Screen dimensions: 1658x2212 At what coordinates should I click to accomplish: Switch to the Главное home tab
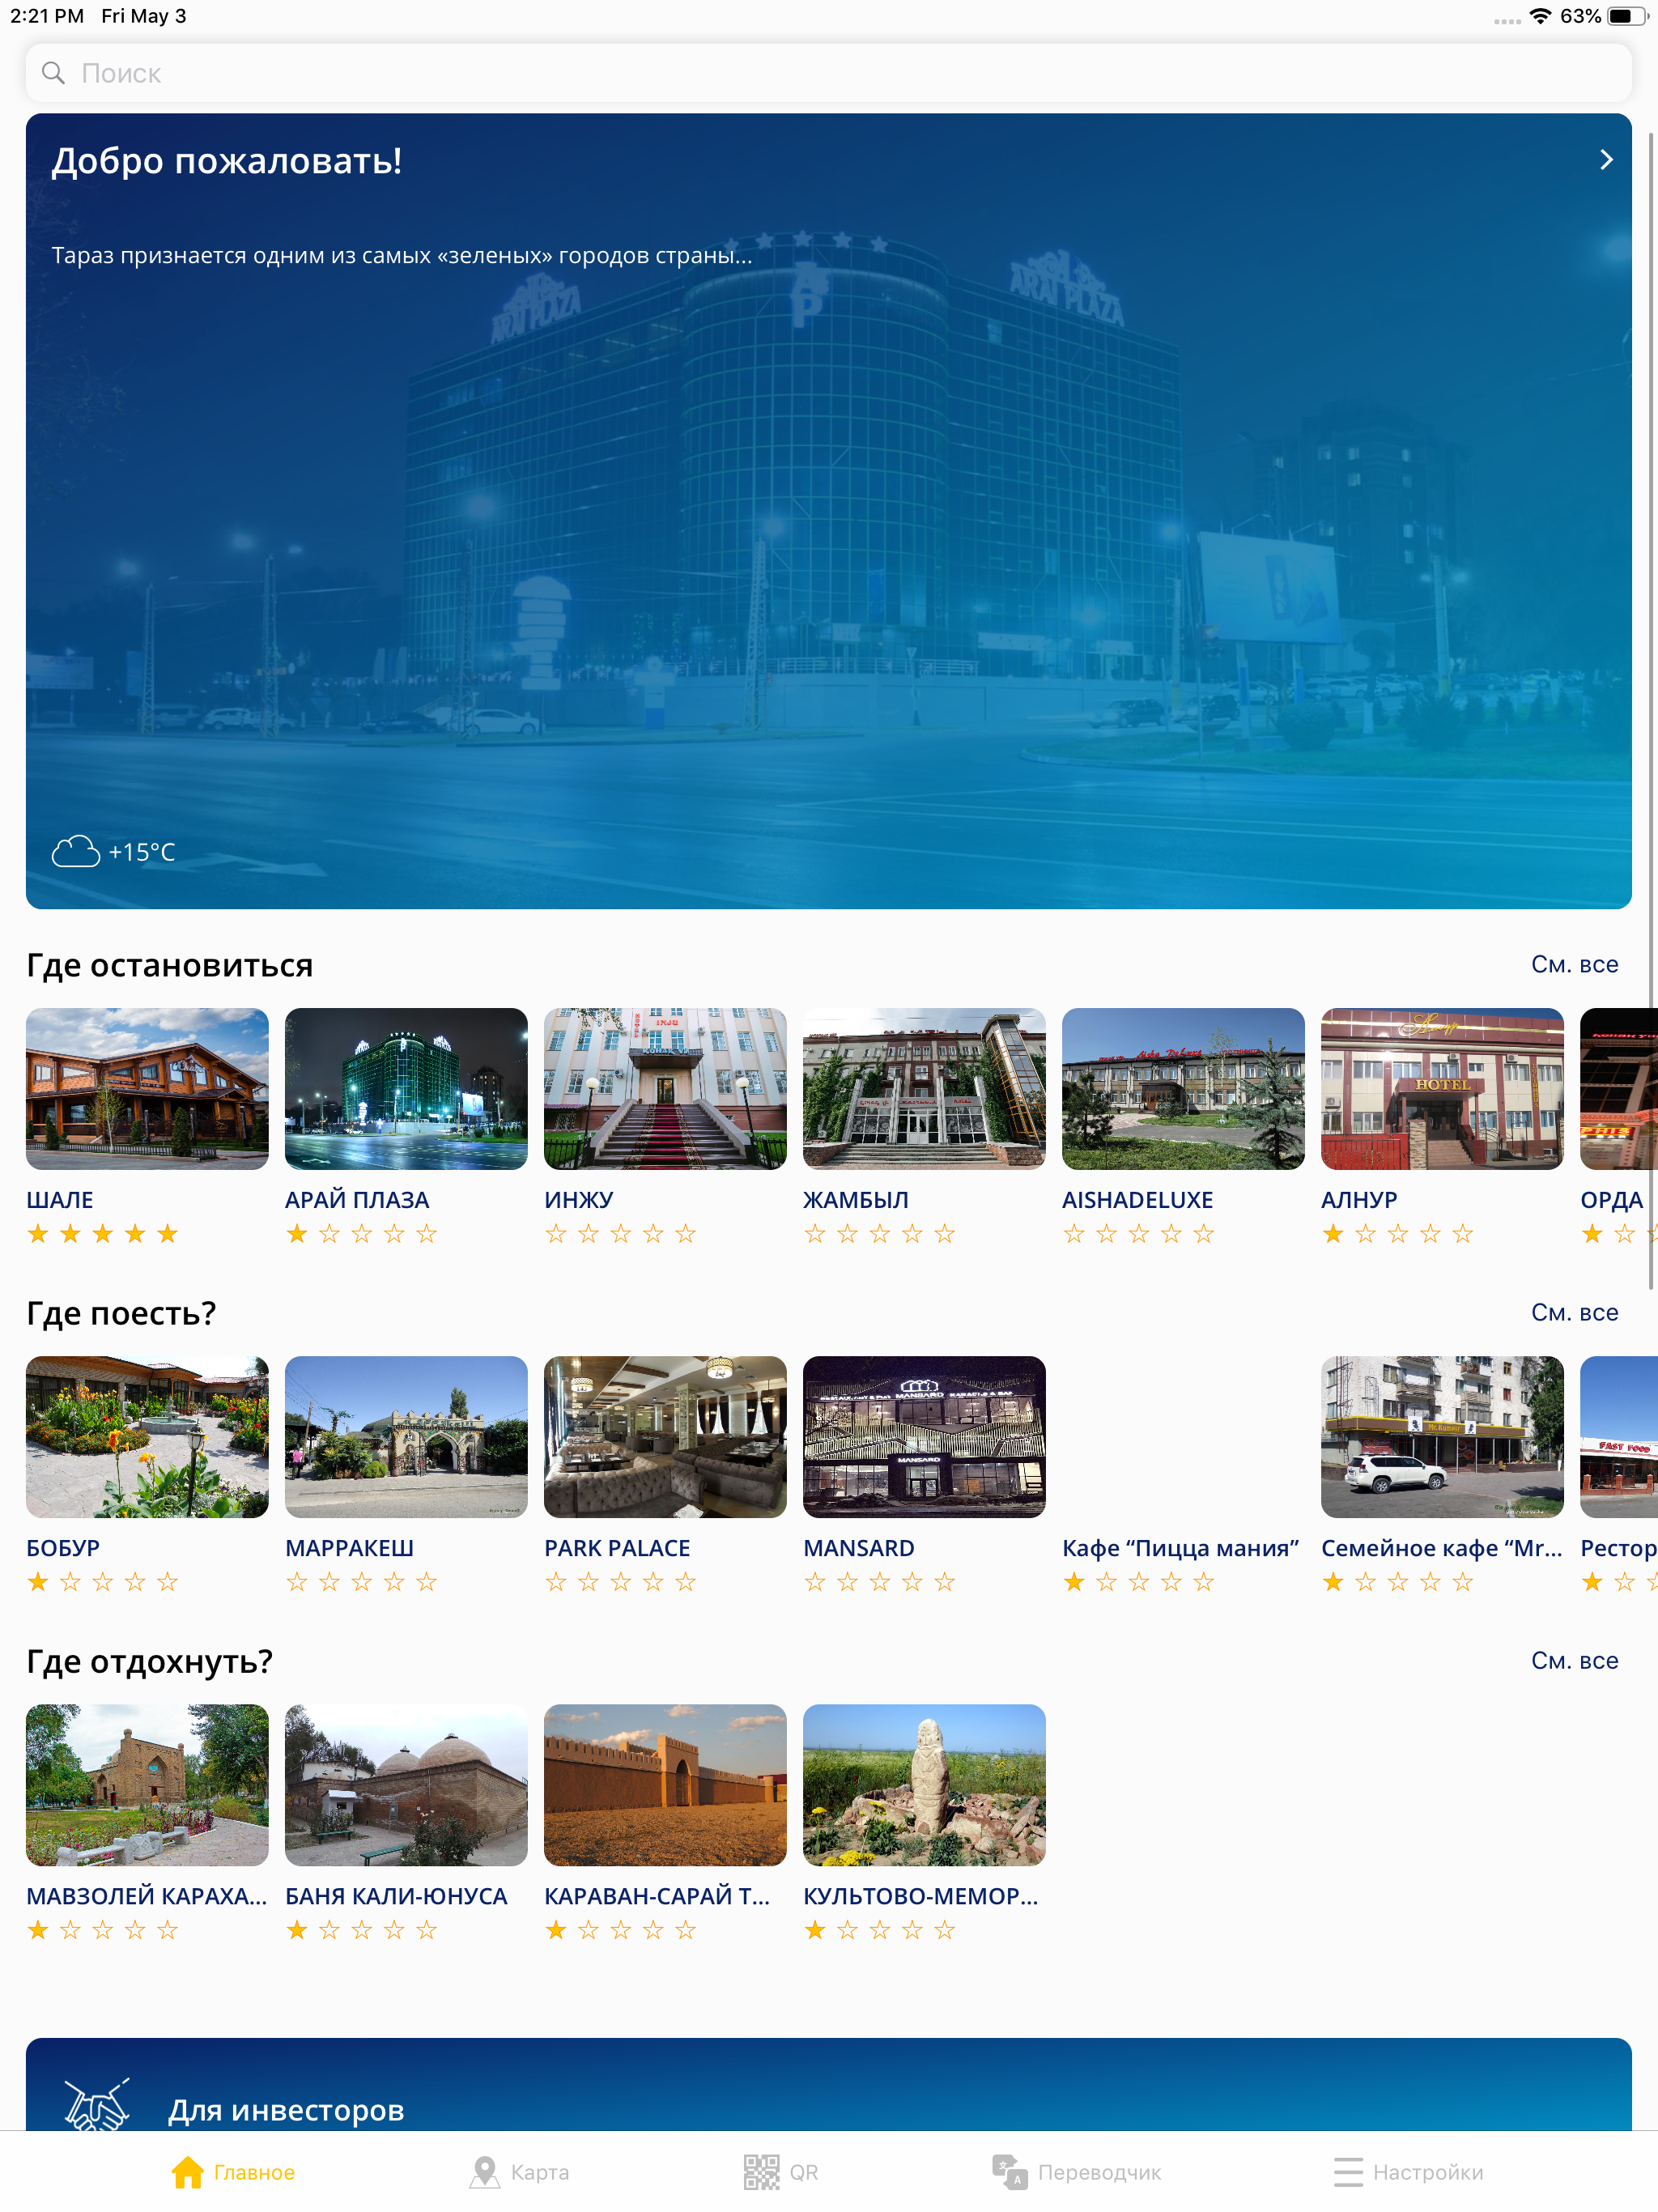(233, 2172)
